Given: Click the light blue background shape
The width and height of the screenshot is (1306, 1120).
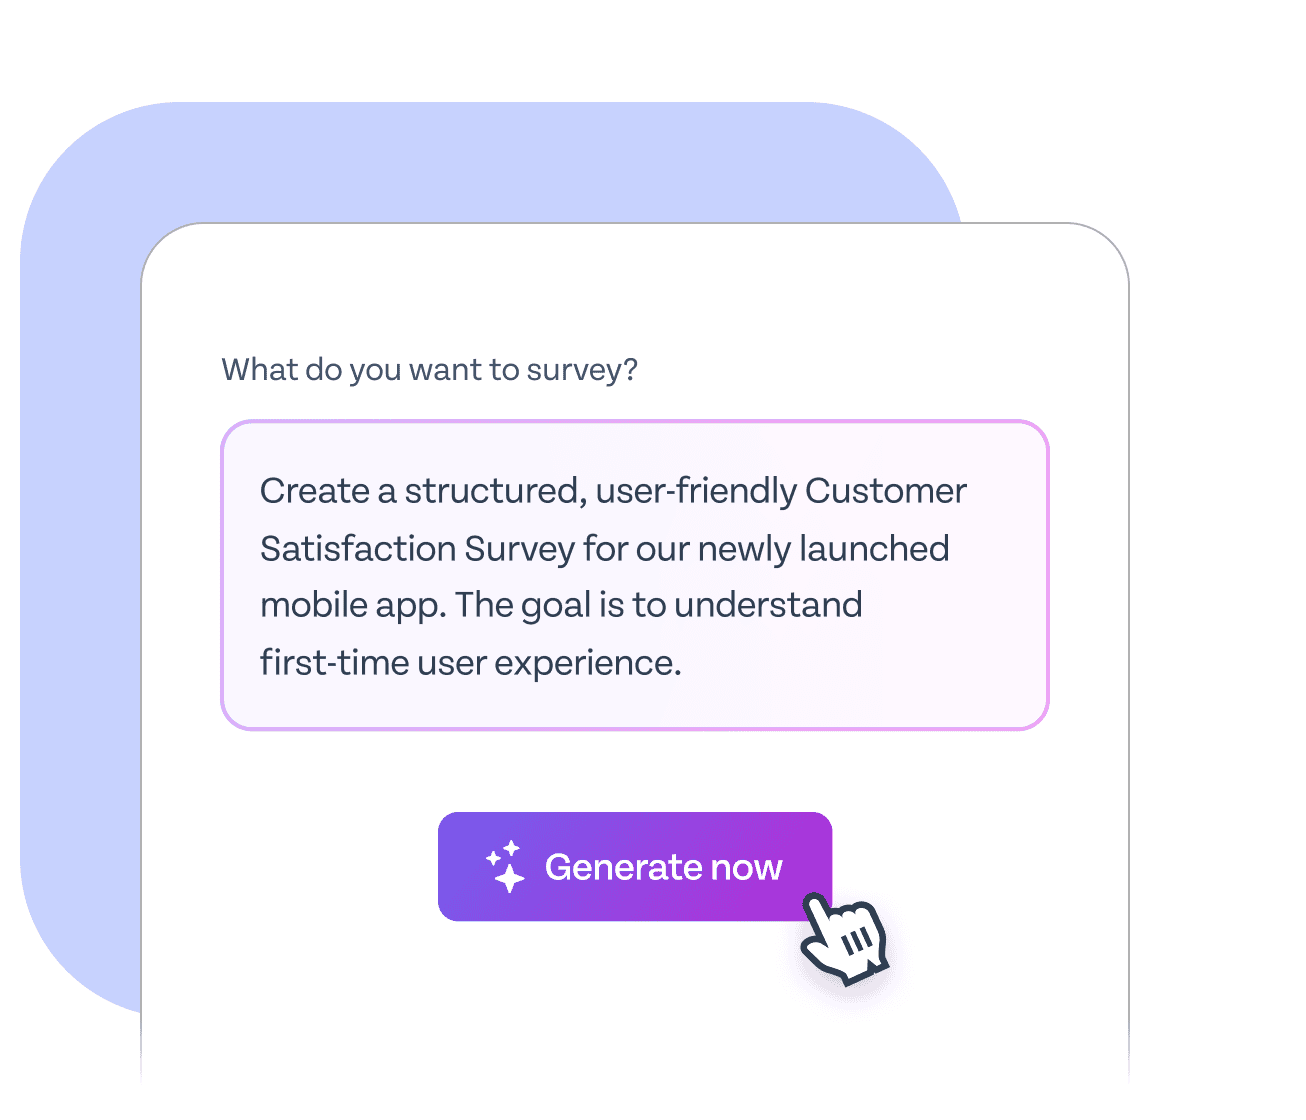Looking at the screenshot, I should pyautogui.click(x=80, y=600).
